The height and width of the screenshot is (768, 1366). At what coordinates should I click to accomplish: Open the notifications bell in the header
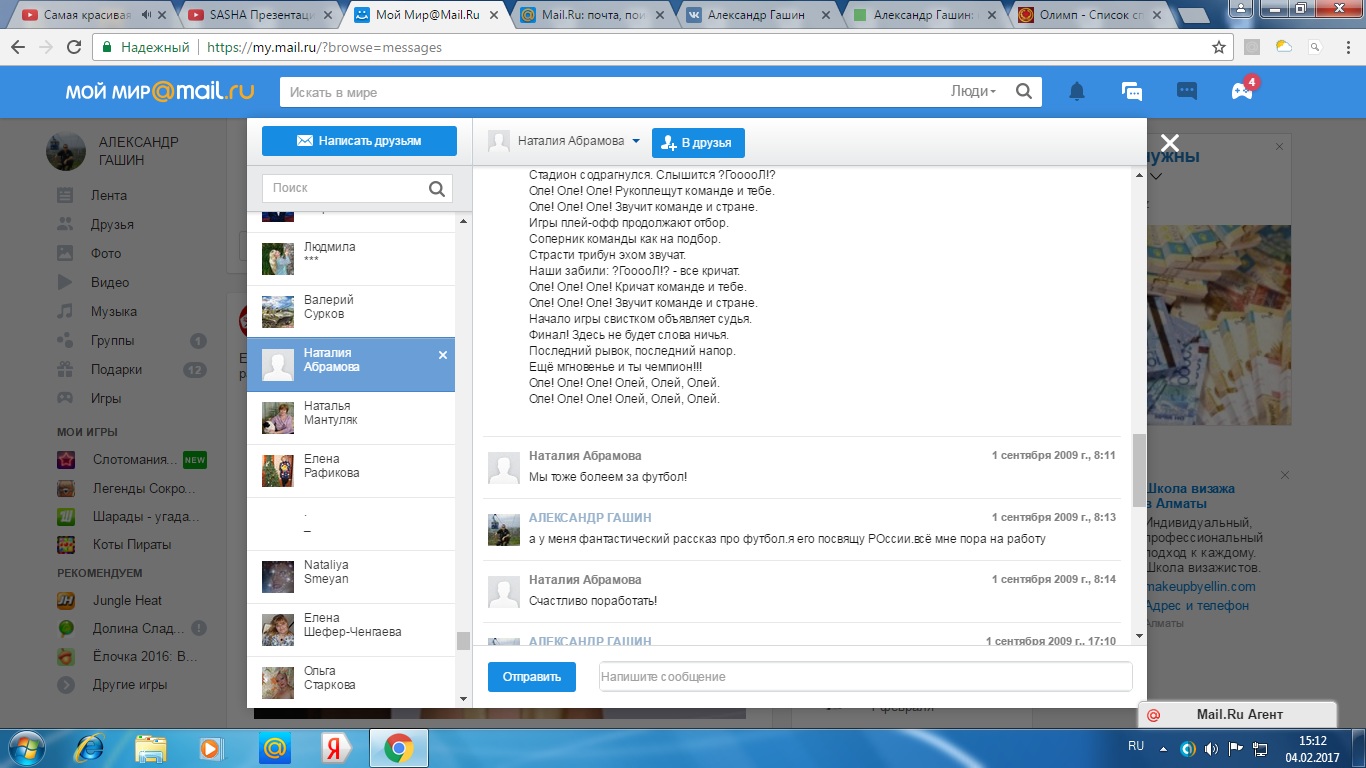pyautogui.click(x=1077, y=92)
